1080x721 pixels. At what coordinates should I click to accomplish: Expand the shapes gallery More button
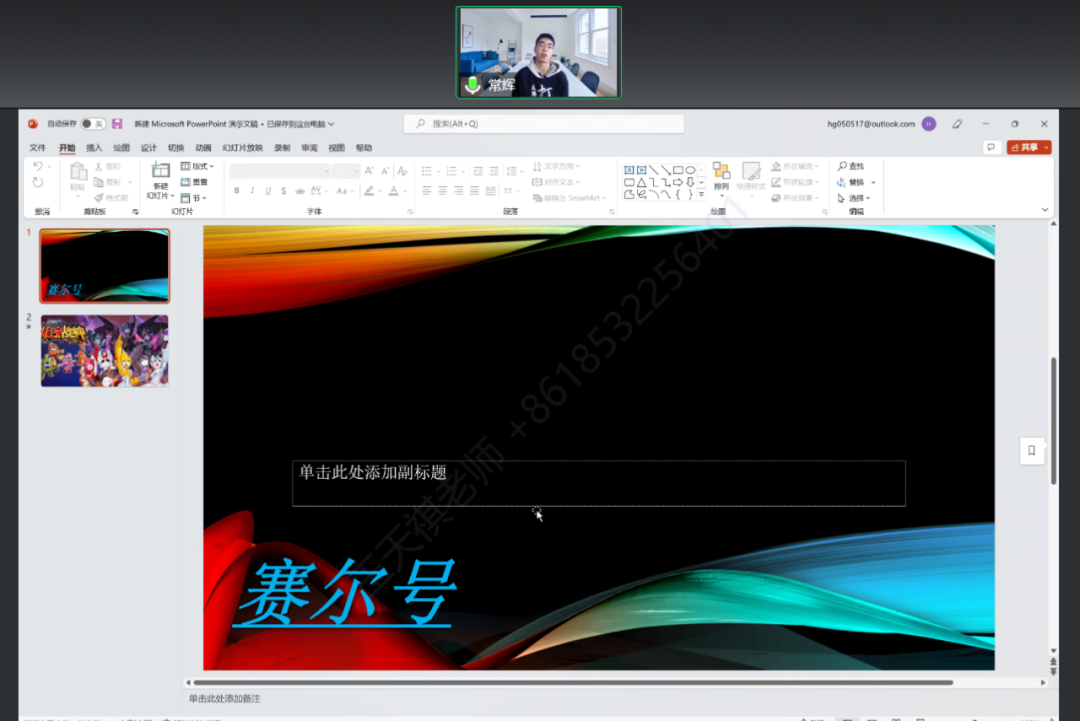coord(701,195)
